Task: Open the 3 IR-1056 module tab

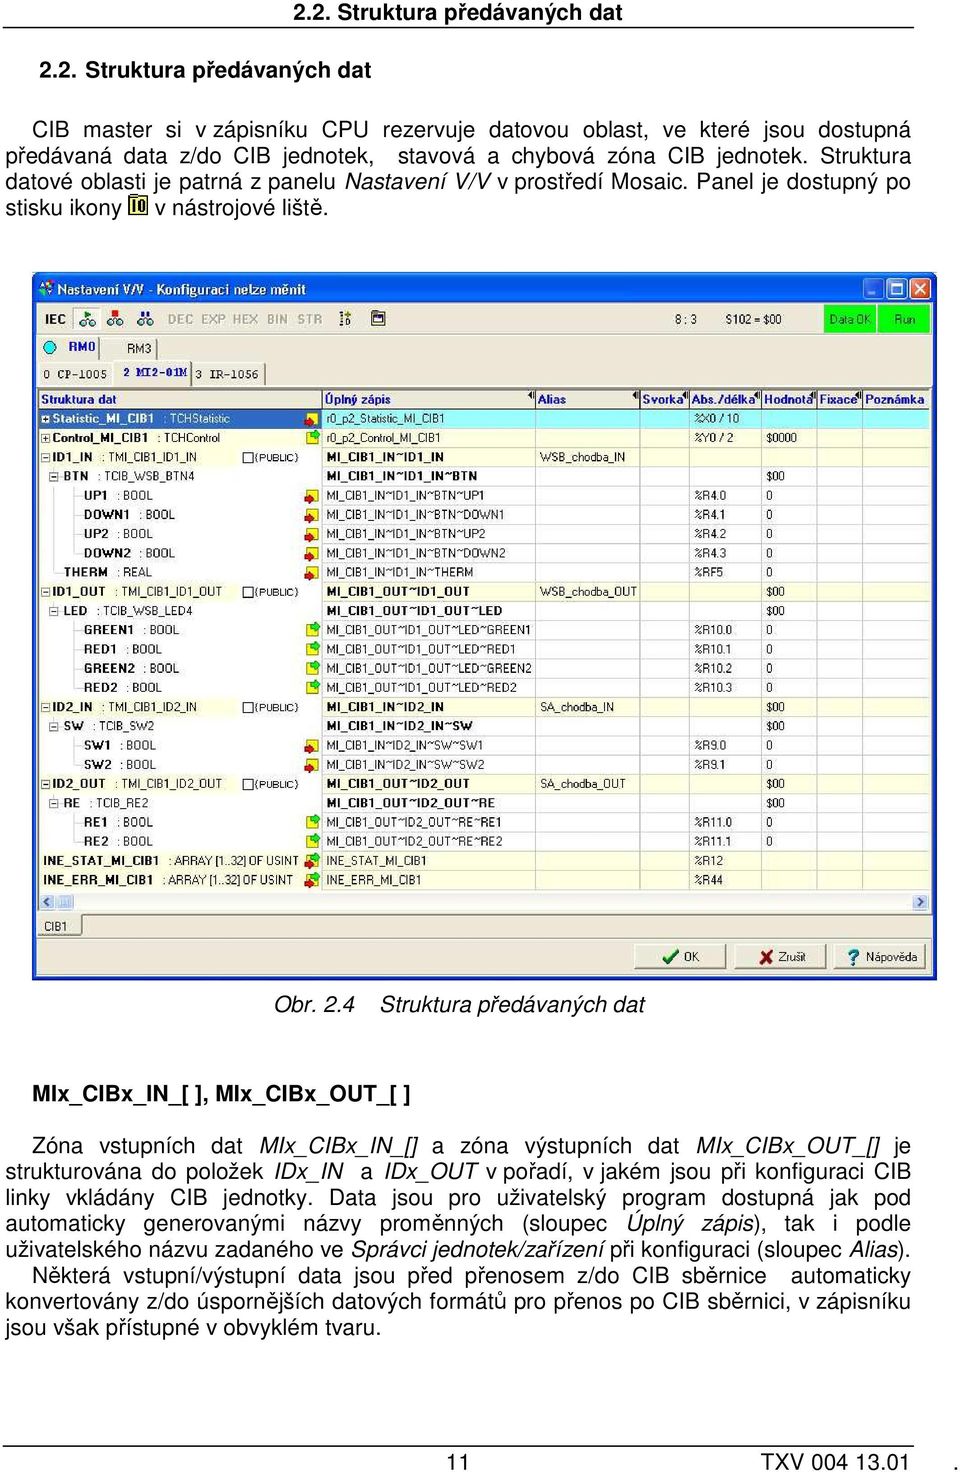Action: coord(227,374)
